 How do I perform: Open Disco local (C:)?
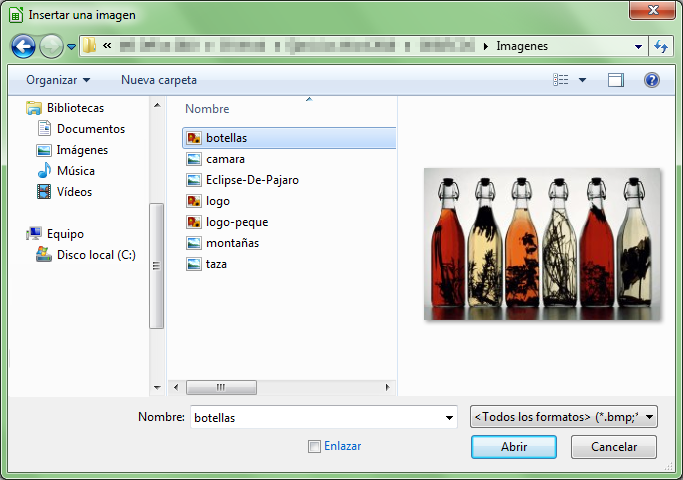point(96,255)
